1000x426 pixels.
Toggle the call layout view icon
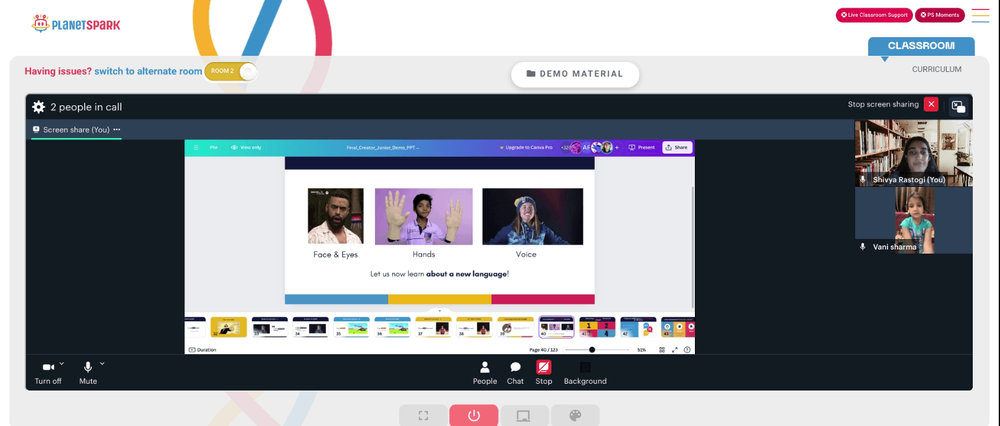pyautogui.click(x=958, y=107)
